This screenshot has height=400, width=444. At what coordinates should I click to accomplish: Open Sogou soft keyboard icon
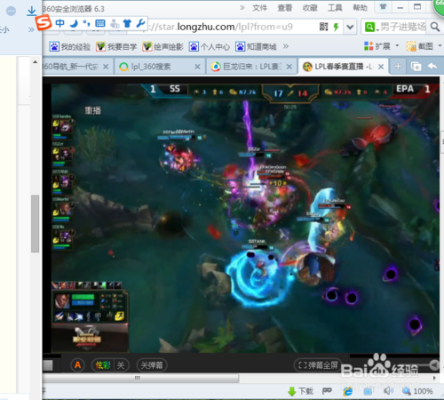click(100, 23)
